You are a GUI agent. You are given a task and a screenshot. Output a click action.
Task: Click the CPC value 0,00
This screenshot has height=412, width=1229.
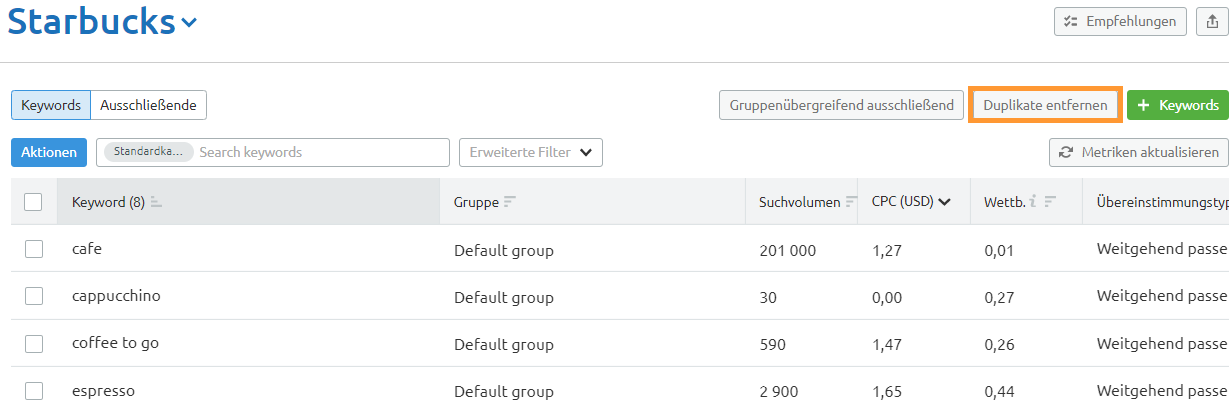pyautogui.click(x=887, y=297)
